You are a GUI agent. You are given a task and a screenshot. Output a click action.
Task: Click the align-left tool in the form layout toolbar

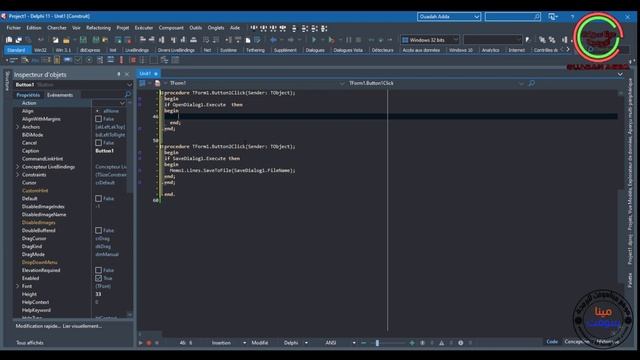click(x=142, y=40)
